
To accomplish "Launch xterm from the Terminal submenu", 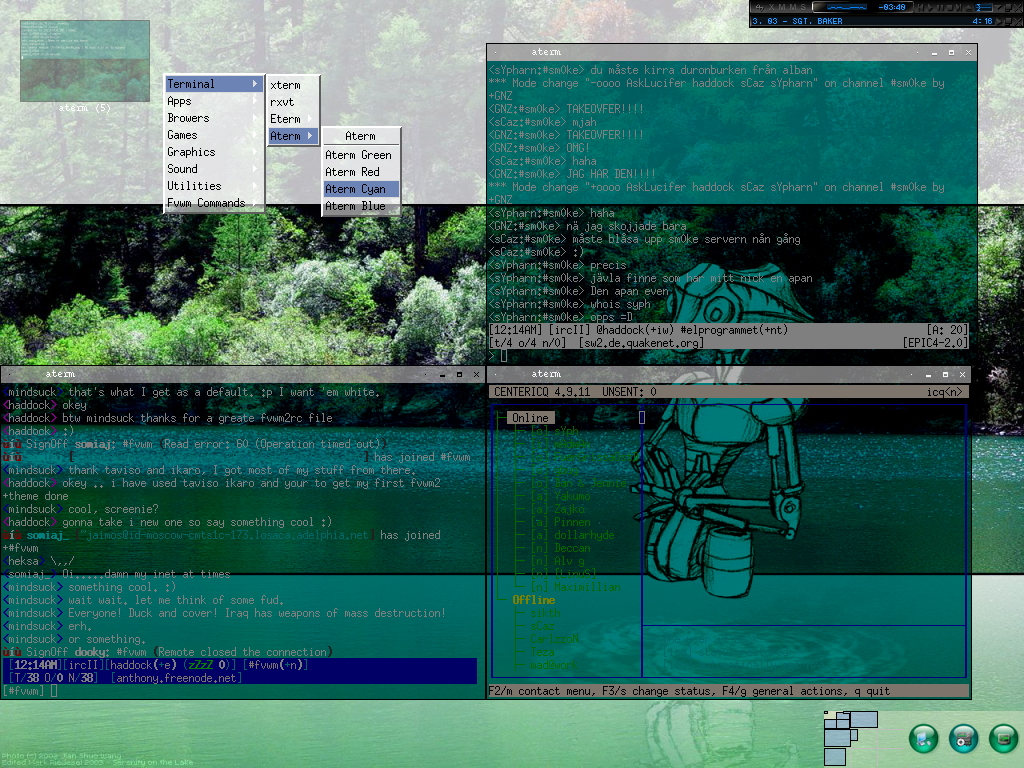I will pos(292,85).
